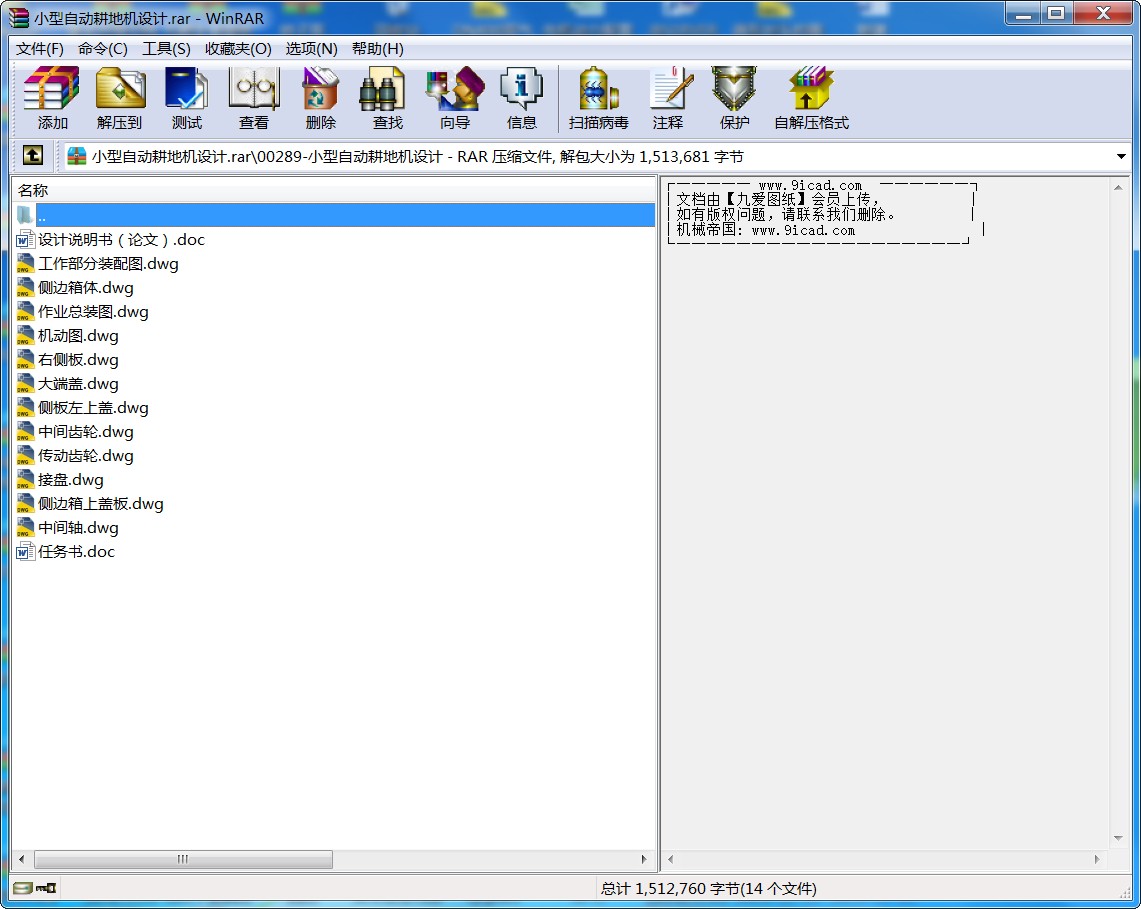Click comment pane horizontal scroll right arrow

click(x=1097, y=859)
